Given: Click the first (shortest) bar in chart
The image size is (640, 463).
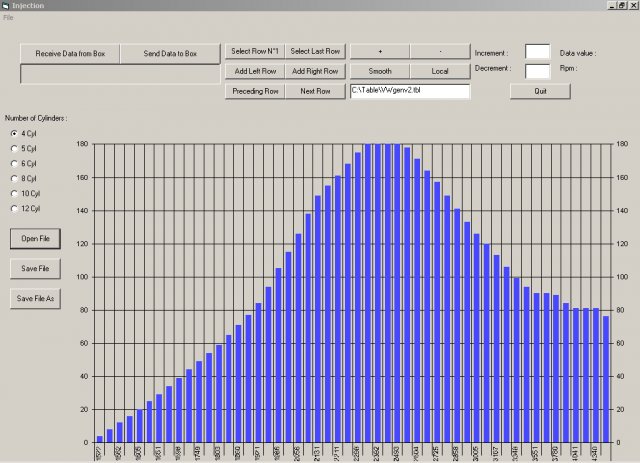Looking at the screenshot, I should click(x=100, y=439).
